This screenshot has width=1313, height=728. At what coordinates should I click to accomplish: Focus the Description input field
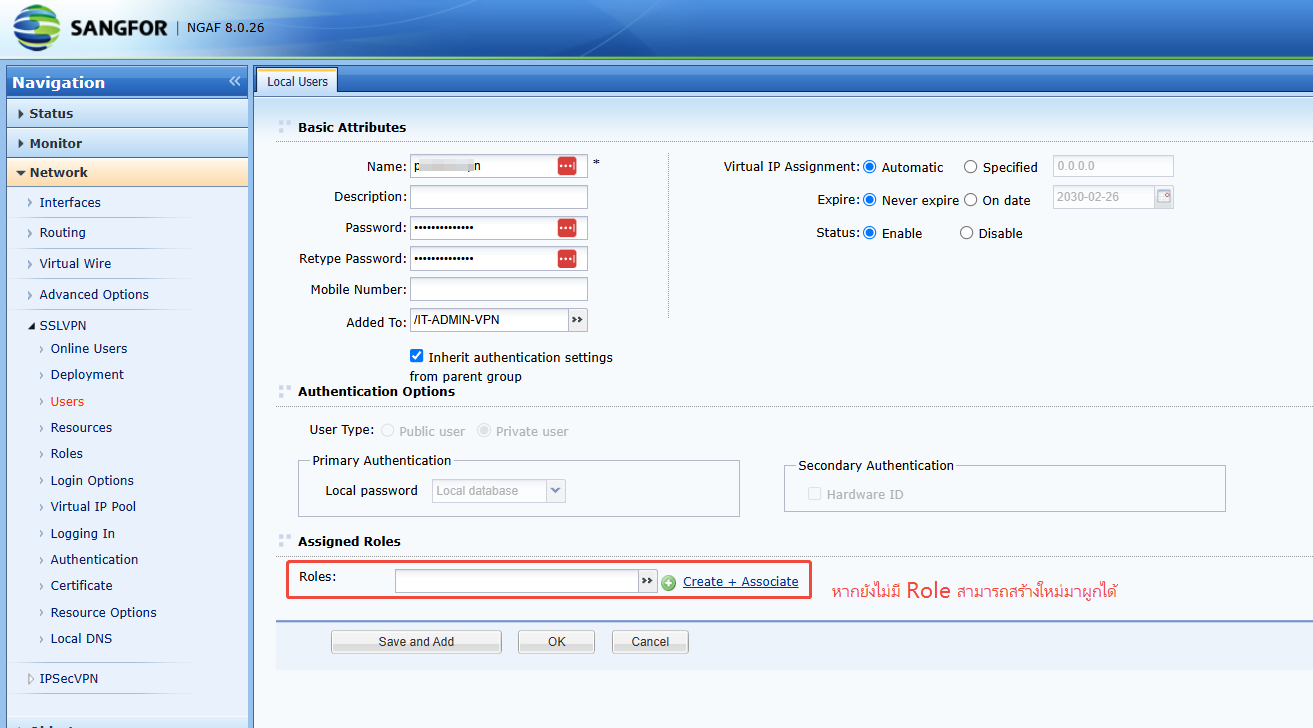coord(499,197)
